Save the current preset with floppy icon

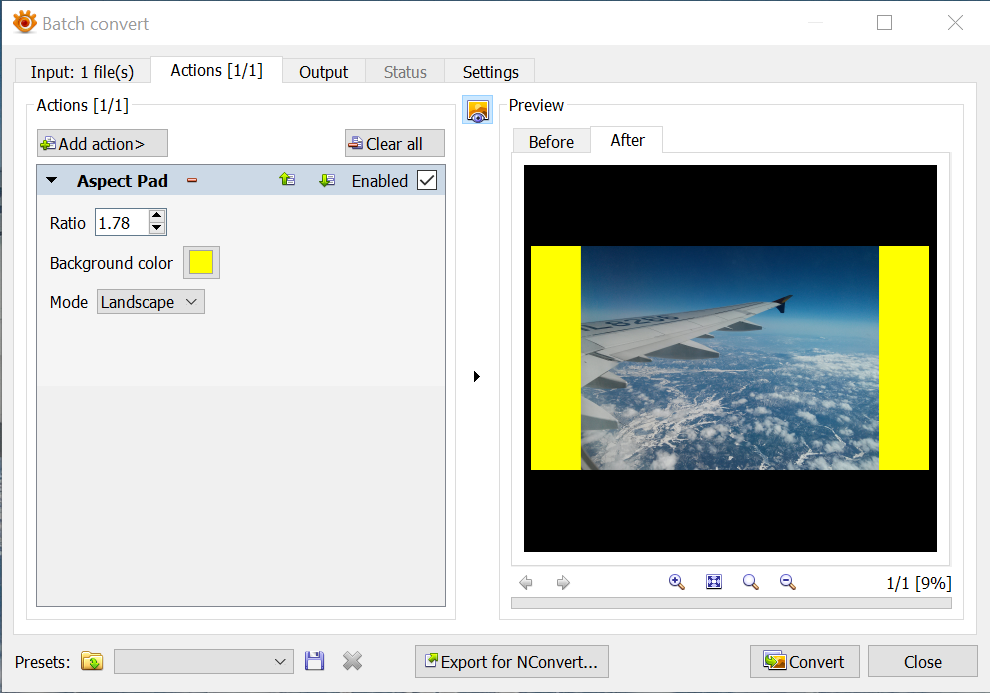tap(314, 661)
